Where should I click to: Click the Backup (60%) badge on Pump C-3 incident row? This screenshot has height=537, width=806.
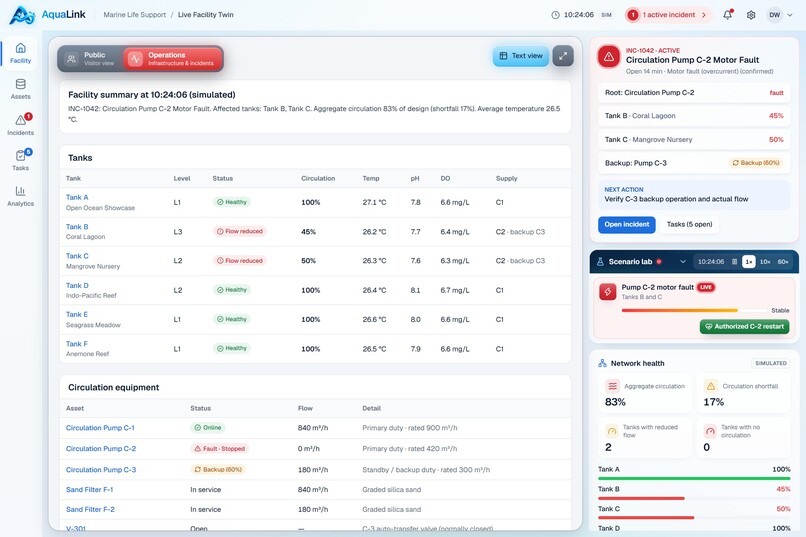pos(756,163)
